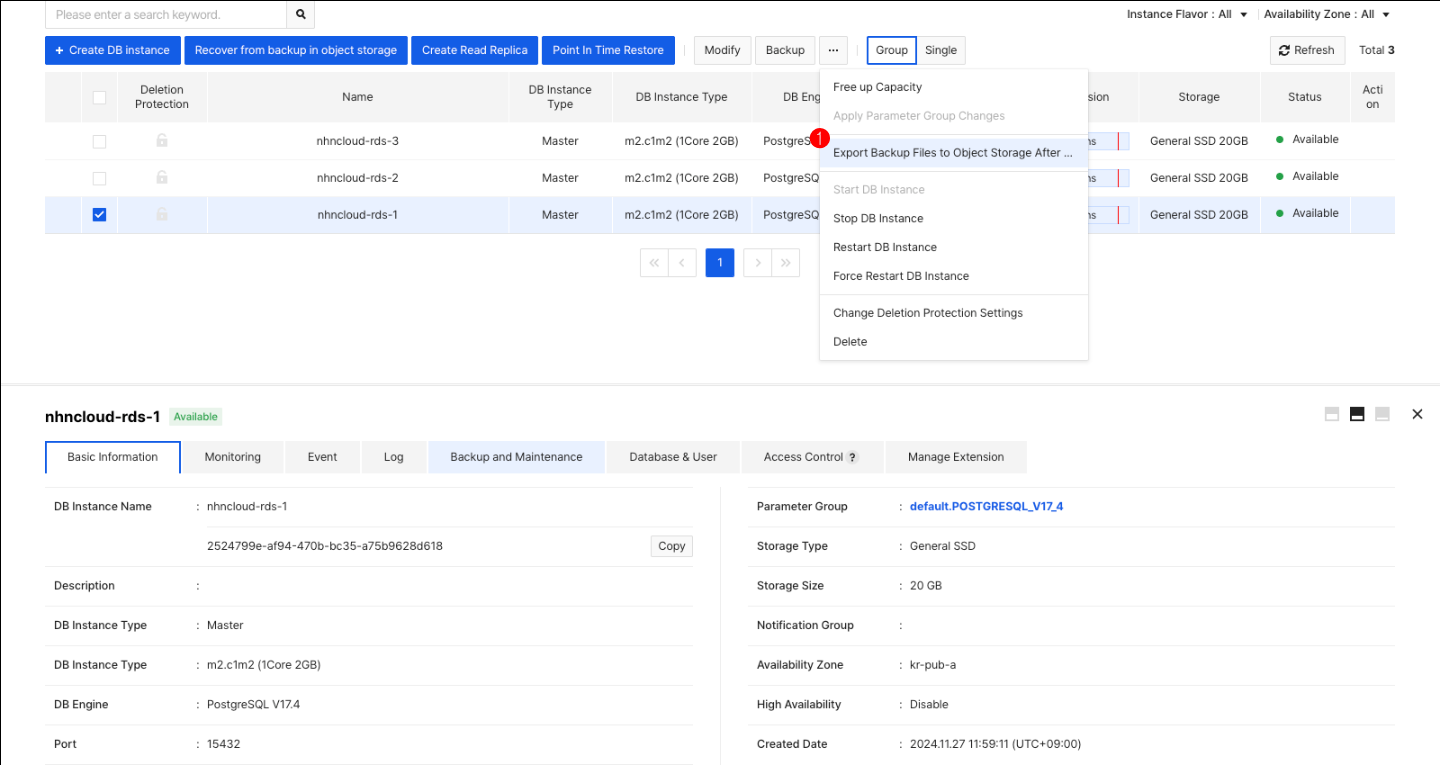Go to next page arrow
Viewport: 1440px width, 765px height.
[758, 263]
